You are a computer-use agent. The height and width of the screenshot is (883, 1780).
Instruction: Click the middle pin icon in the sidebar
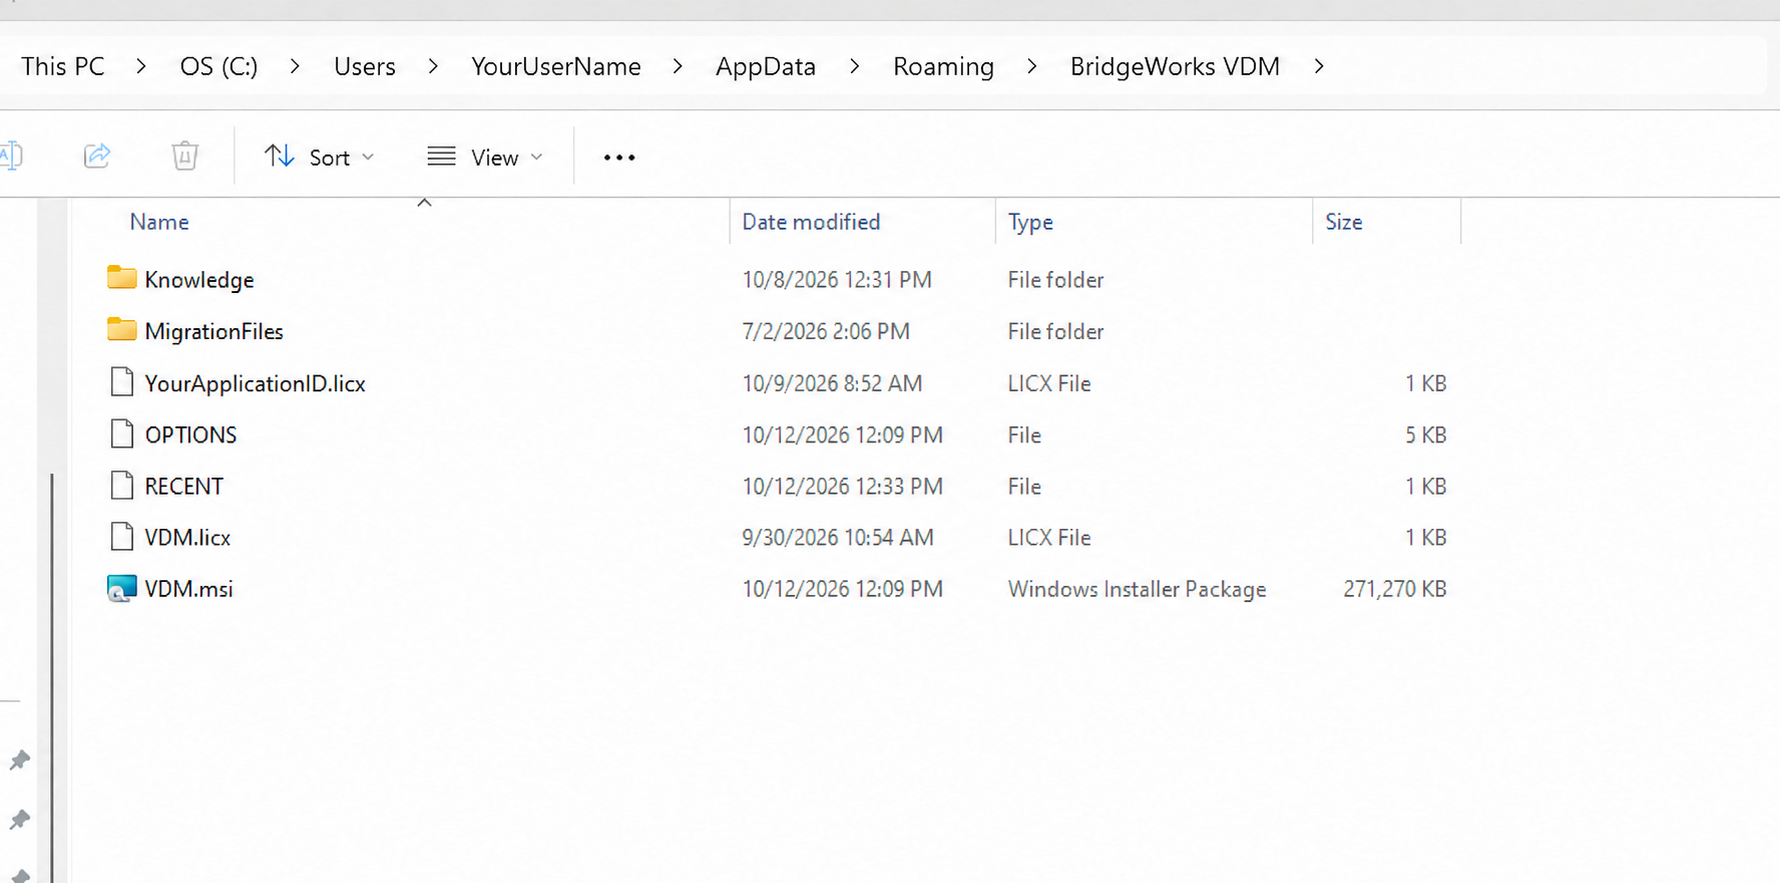tap(19, 820)
